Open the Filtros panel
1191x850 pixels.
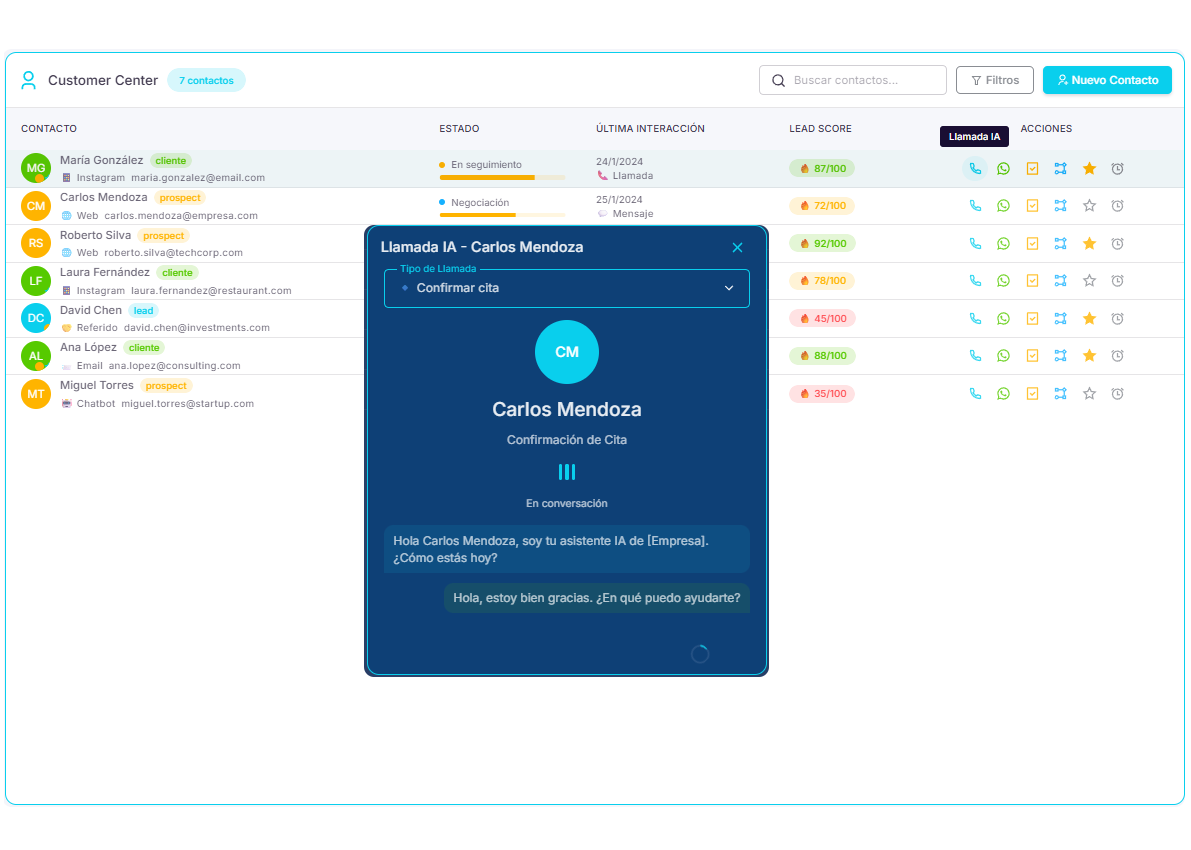pyautogui.click(x=995, y=80)
